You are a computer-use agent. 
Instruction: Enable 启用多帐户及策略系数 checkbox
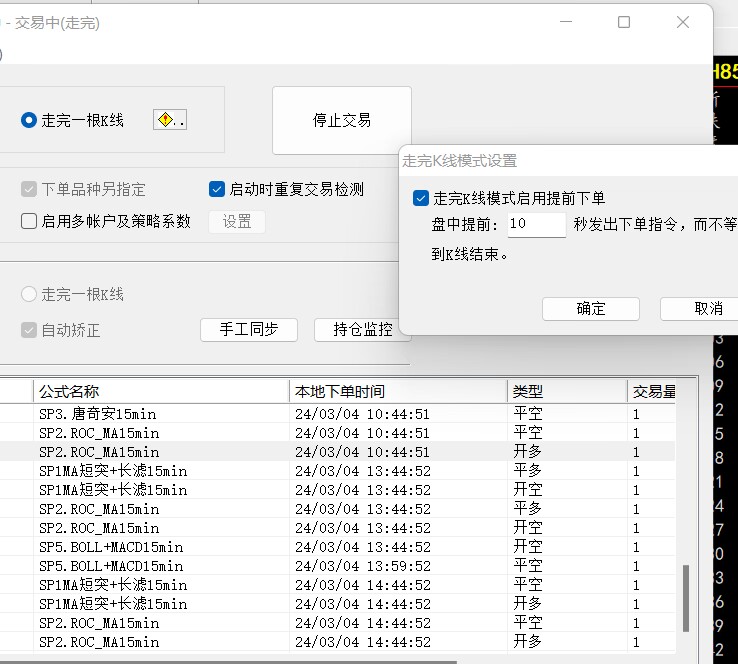29,221
